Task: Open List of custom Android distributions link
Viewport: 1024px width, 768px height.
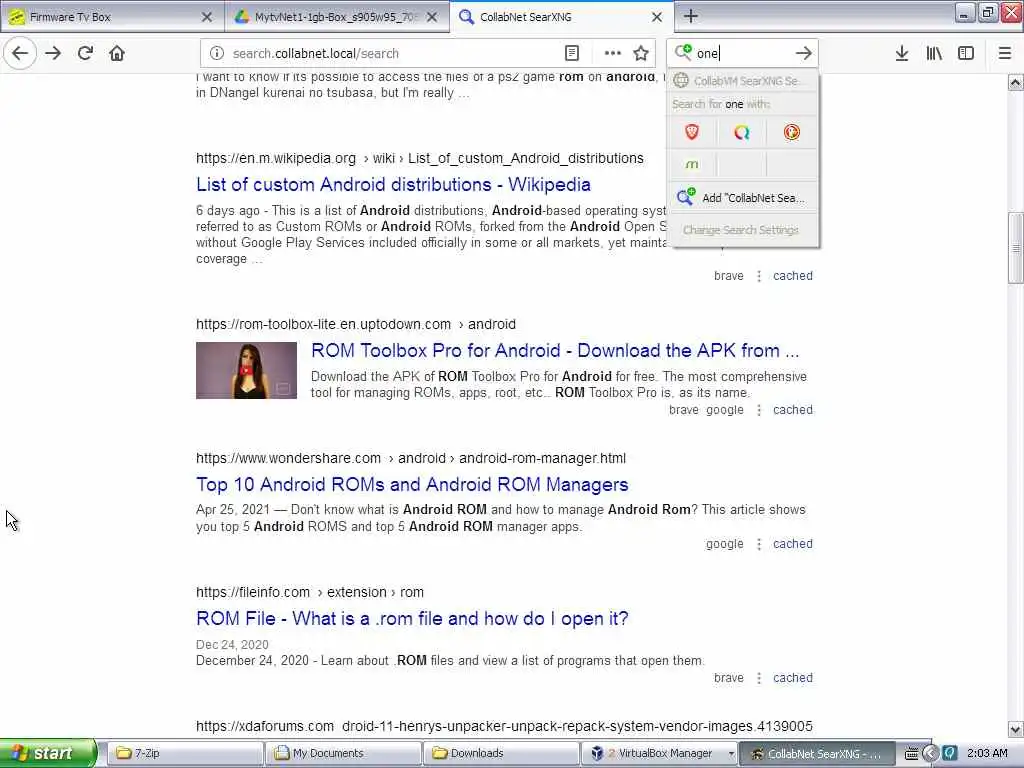Action: pos(393,185)
